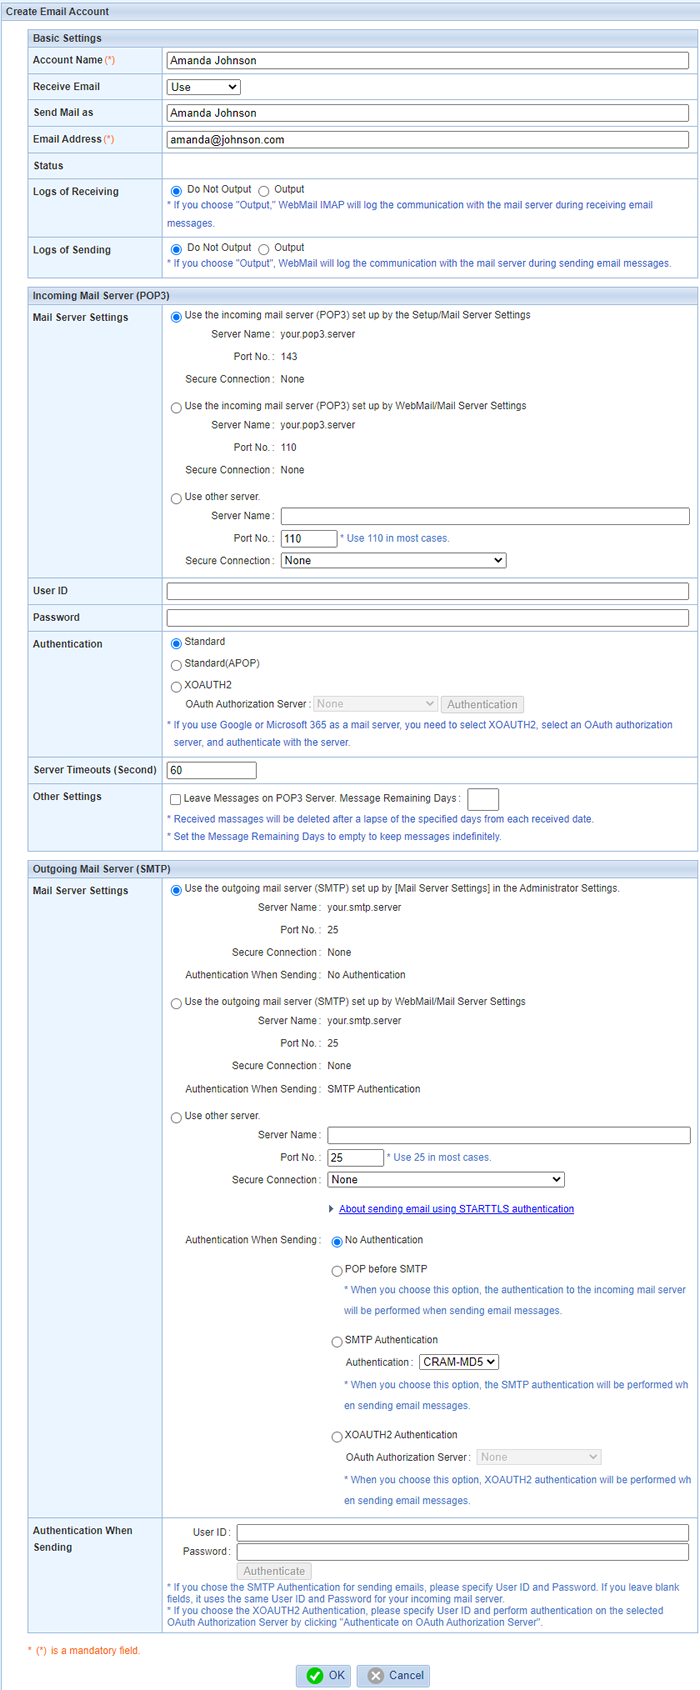
Task: Open the CRAM-MD5 authentication dropdown
Action: tap(459, 1362)
